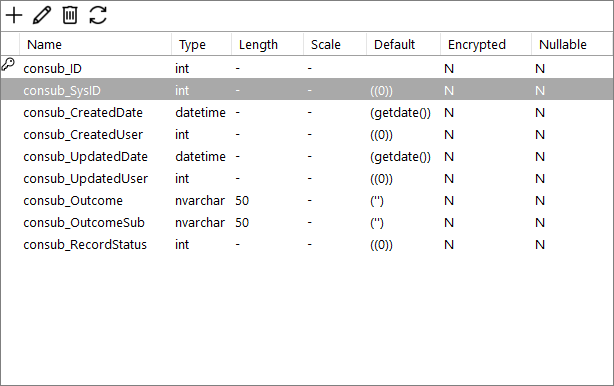Select the consub_SysID row
614x386 pixels.
tap(307, 89)
